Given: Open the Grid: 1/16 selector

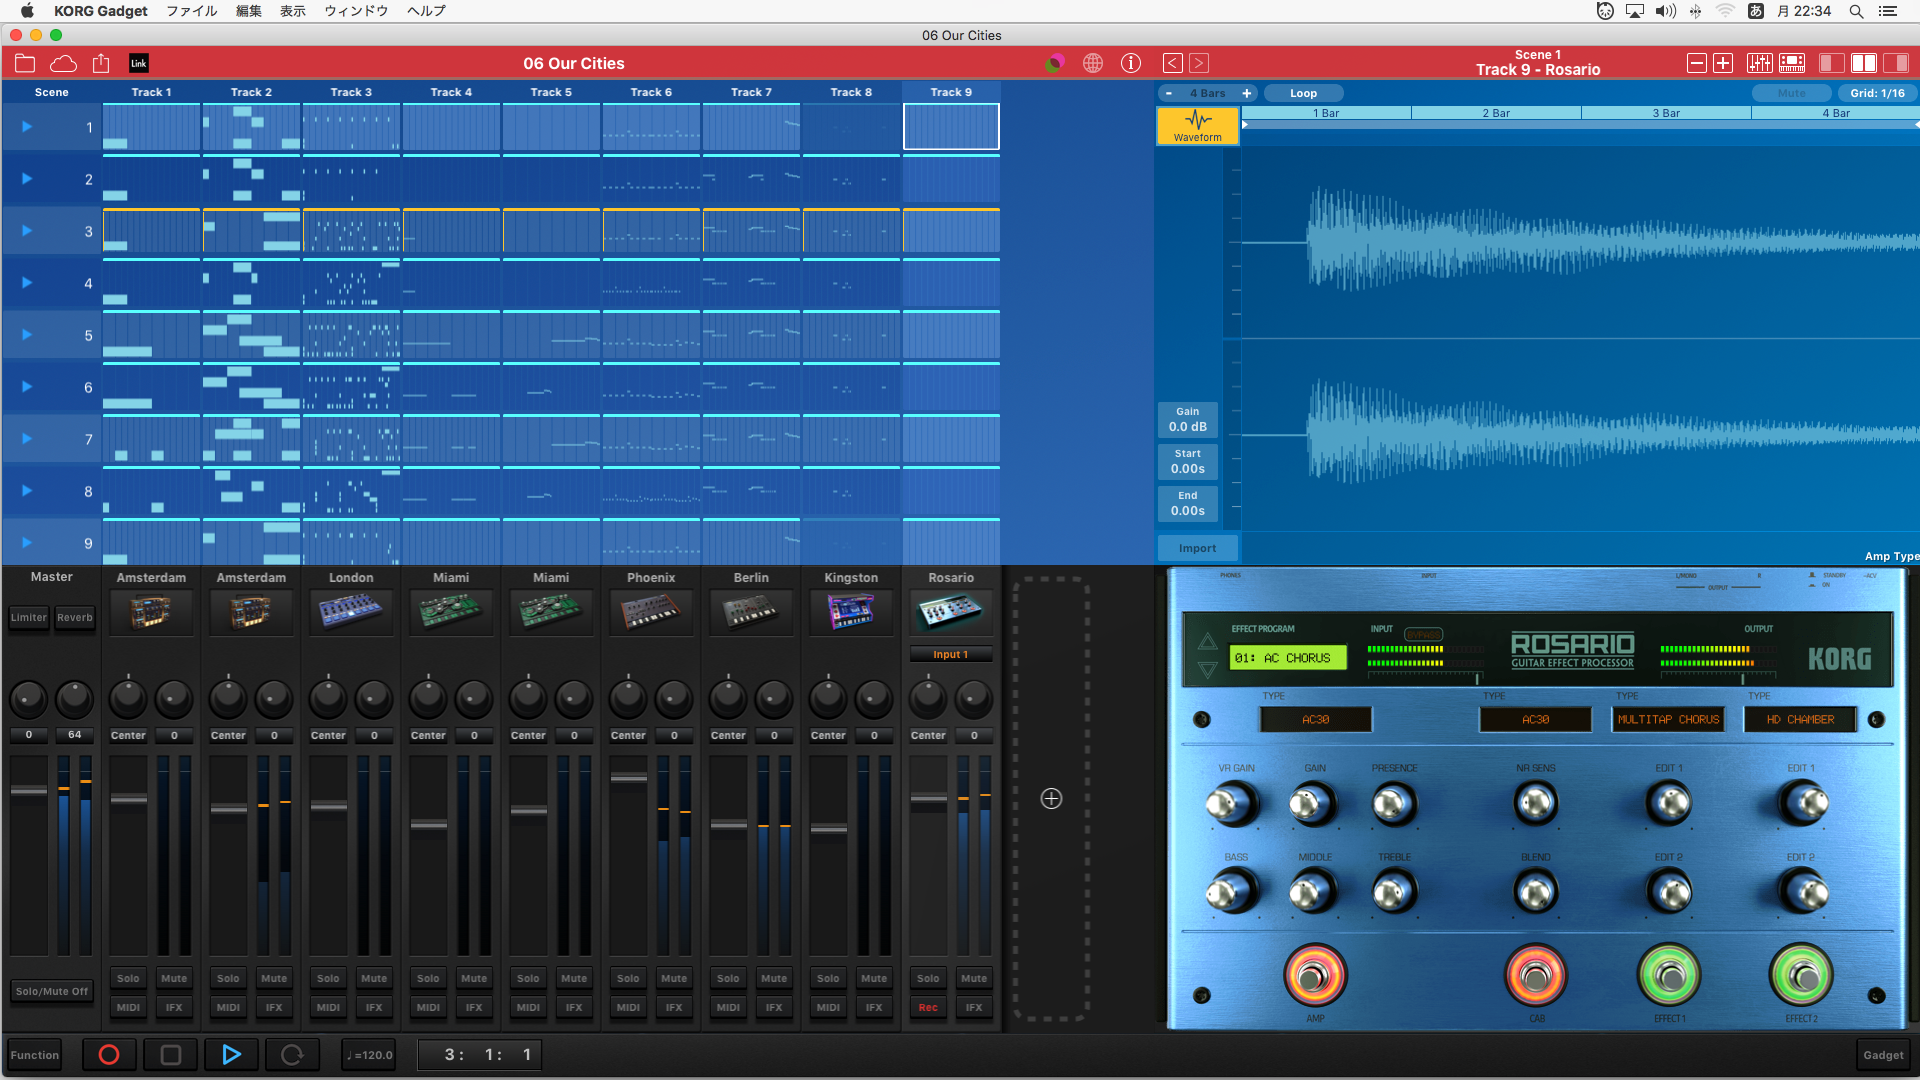Looking at the screenshot, I should pos(1877,93).
